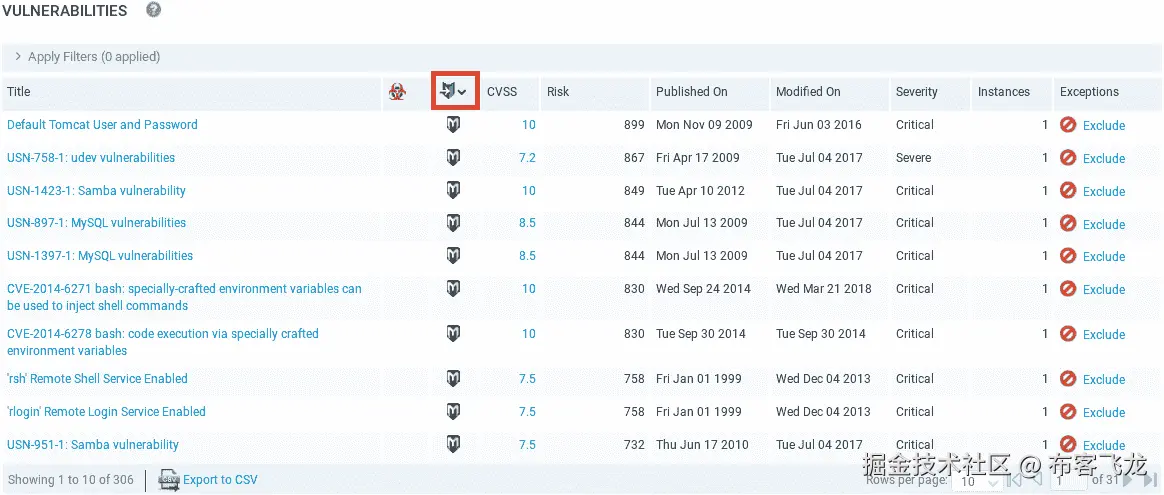Click red exclude icon for CVE-2014-6271 row
Screen dimensions: 1164x495
[1068, 288]
